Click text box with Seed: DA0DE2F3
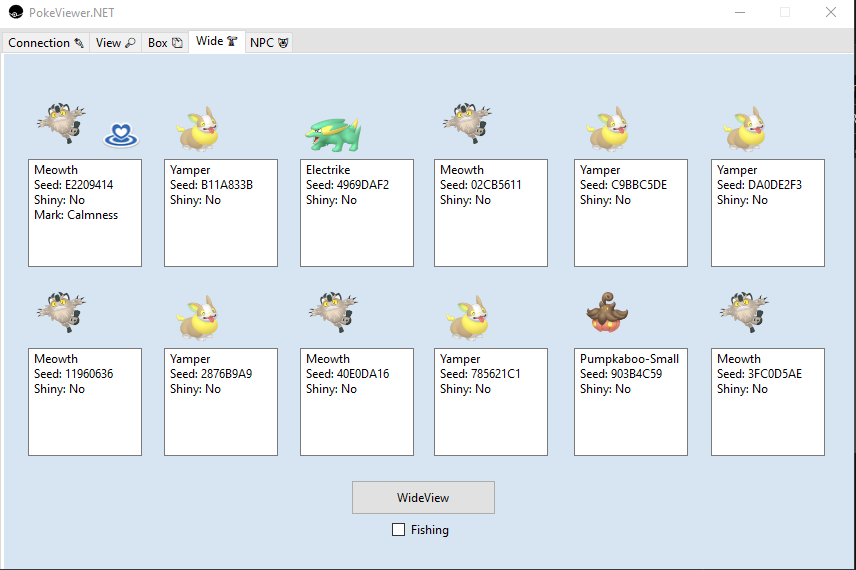856x570 pixels. pyautogui.click(x=768, y=213)
